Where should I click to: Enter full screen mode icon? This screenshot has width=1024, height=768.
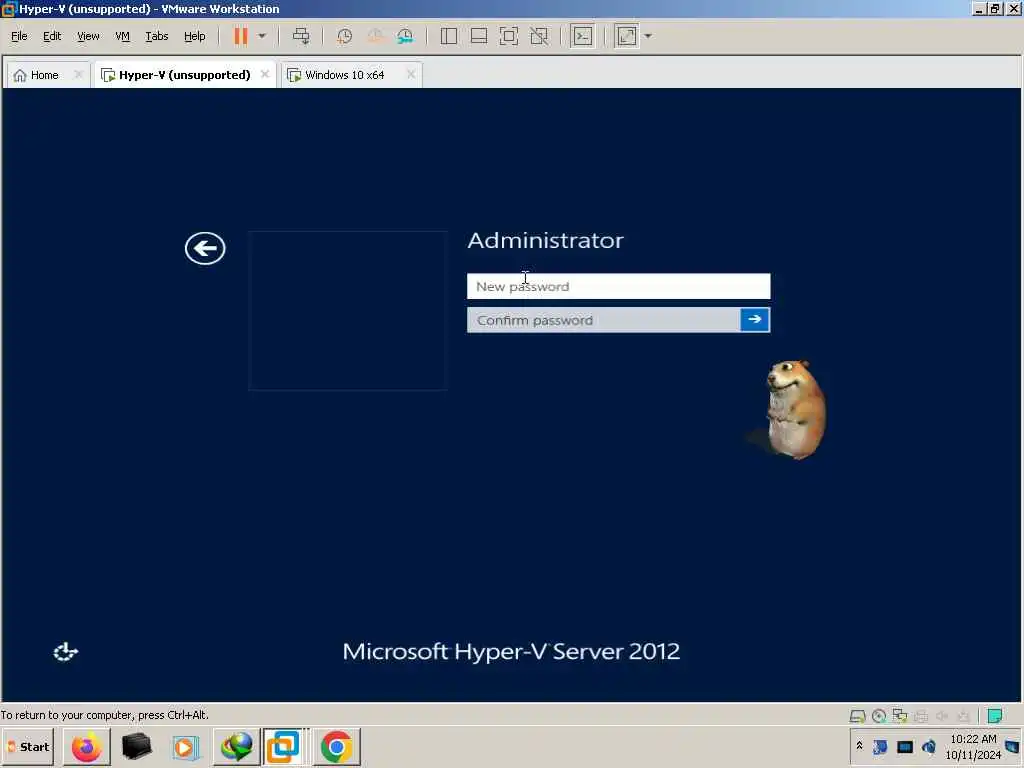[x=509, y=36]
